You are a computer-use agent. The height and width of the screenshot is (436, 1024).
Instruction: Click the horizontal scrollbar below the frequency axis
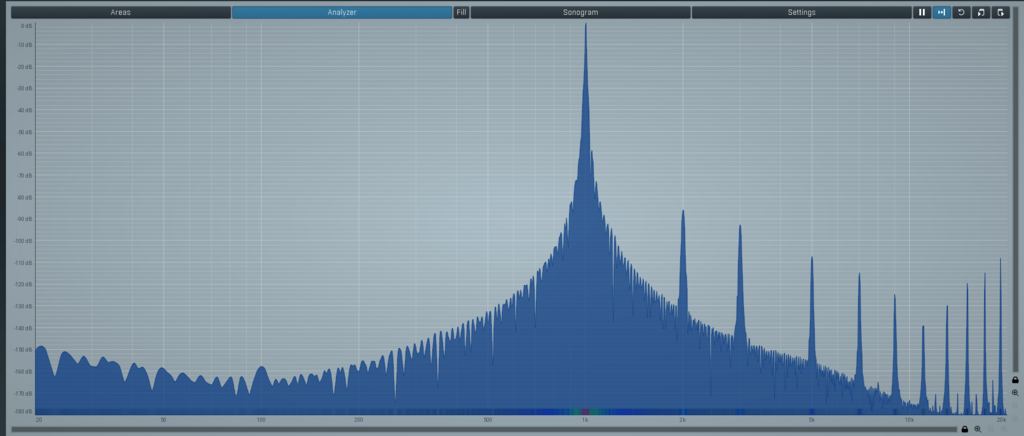(485, 429)
